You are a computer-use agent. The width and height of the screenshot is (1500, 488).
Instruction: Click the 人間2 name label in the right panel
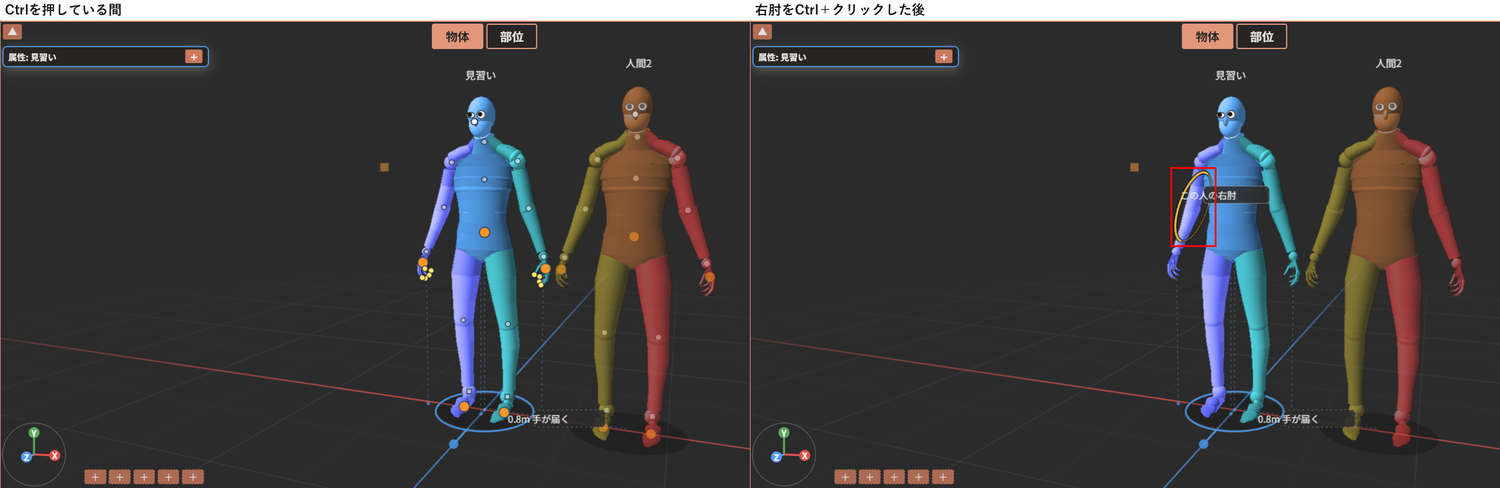pyautogui.click(x=1388, y=63)
